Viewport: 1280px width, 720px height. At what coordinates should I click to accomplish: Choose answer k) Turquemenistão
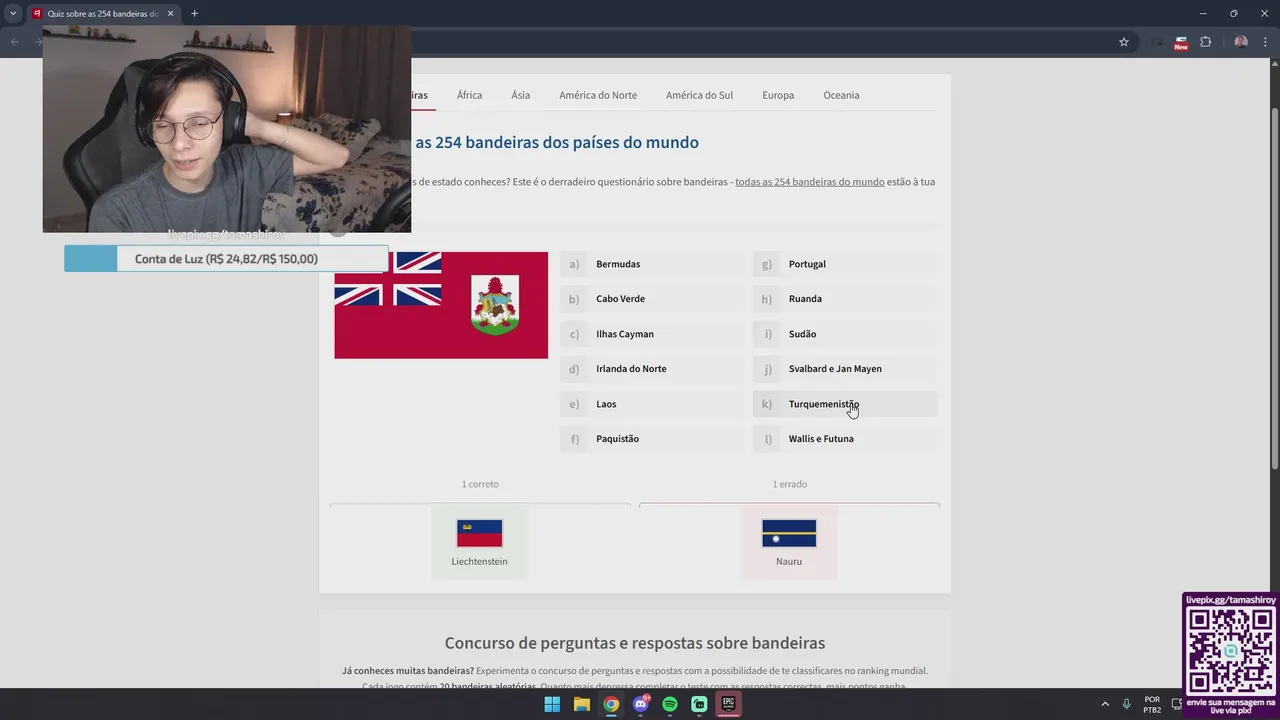pyautogui.click(x=845, y=404)
